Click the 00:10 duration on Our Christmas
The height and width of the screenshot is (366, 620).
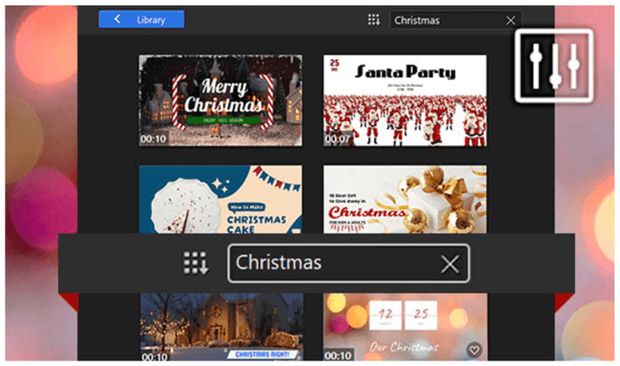[338, 355]
